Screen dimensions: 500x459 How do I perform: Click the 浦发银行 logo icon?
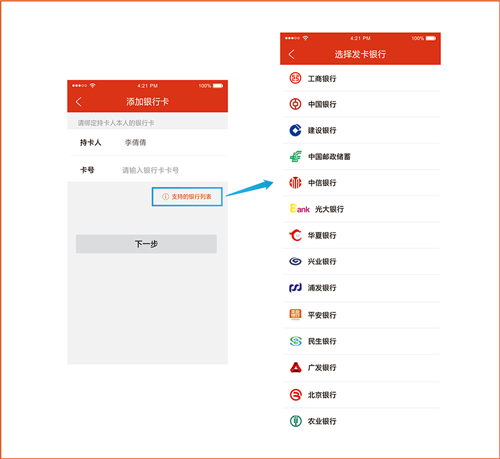295,288
